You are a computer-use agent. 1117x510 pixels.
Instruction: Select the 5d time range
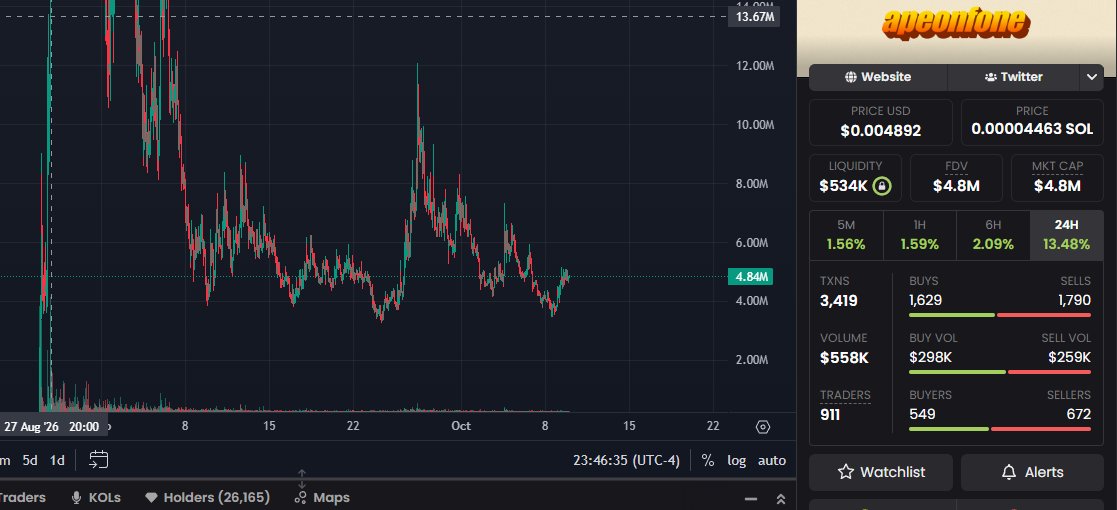(x=30, y=460)
